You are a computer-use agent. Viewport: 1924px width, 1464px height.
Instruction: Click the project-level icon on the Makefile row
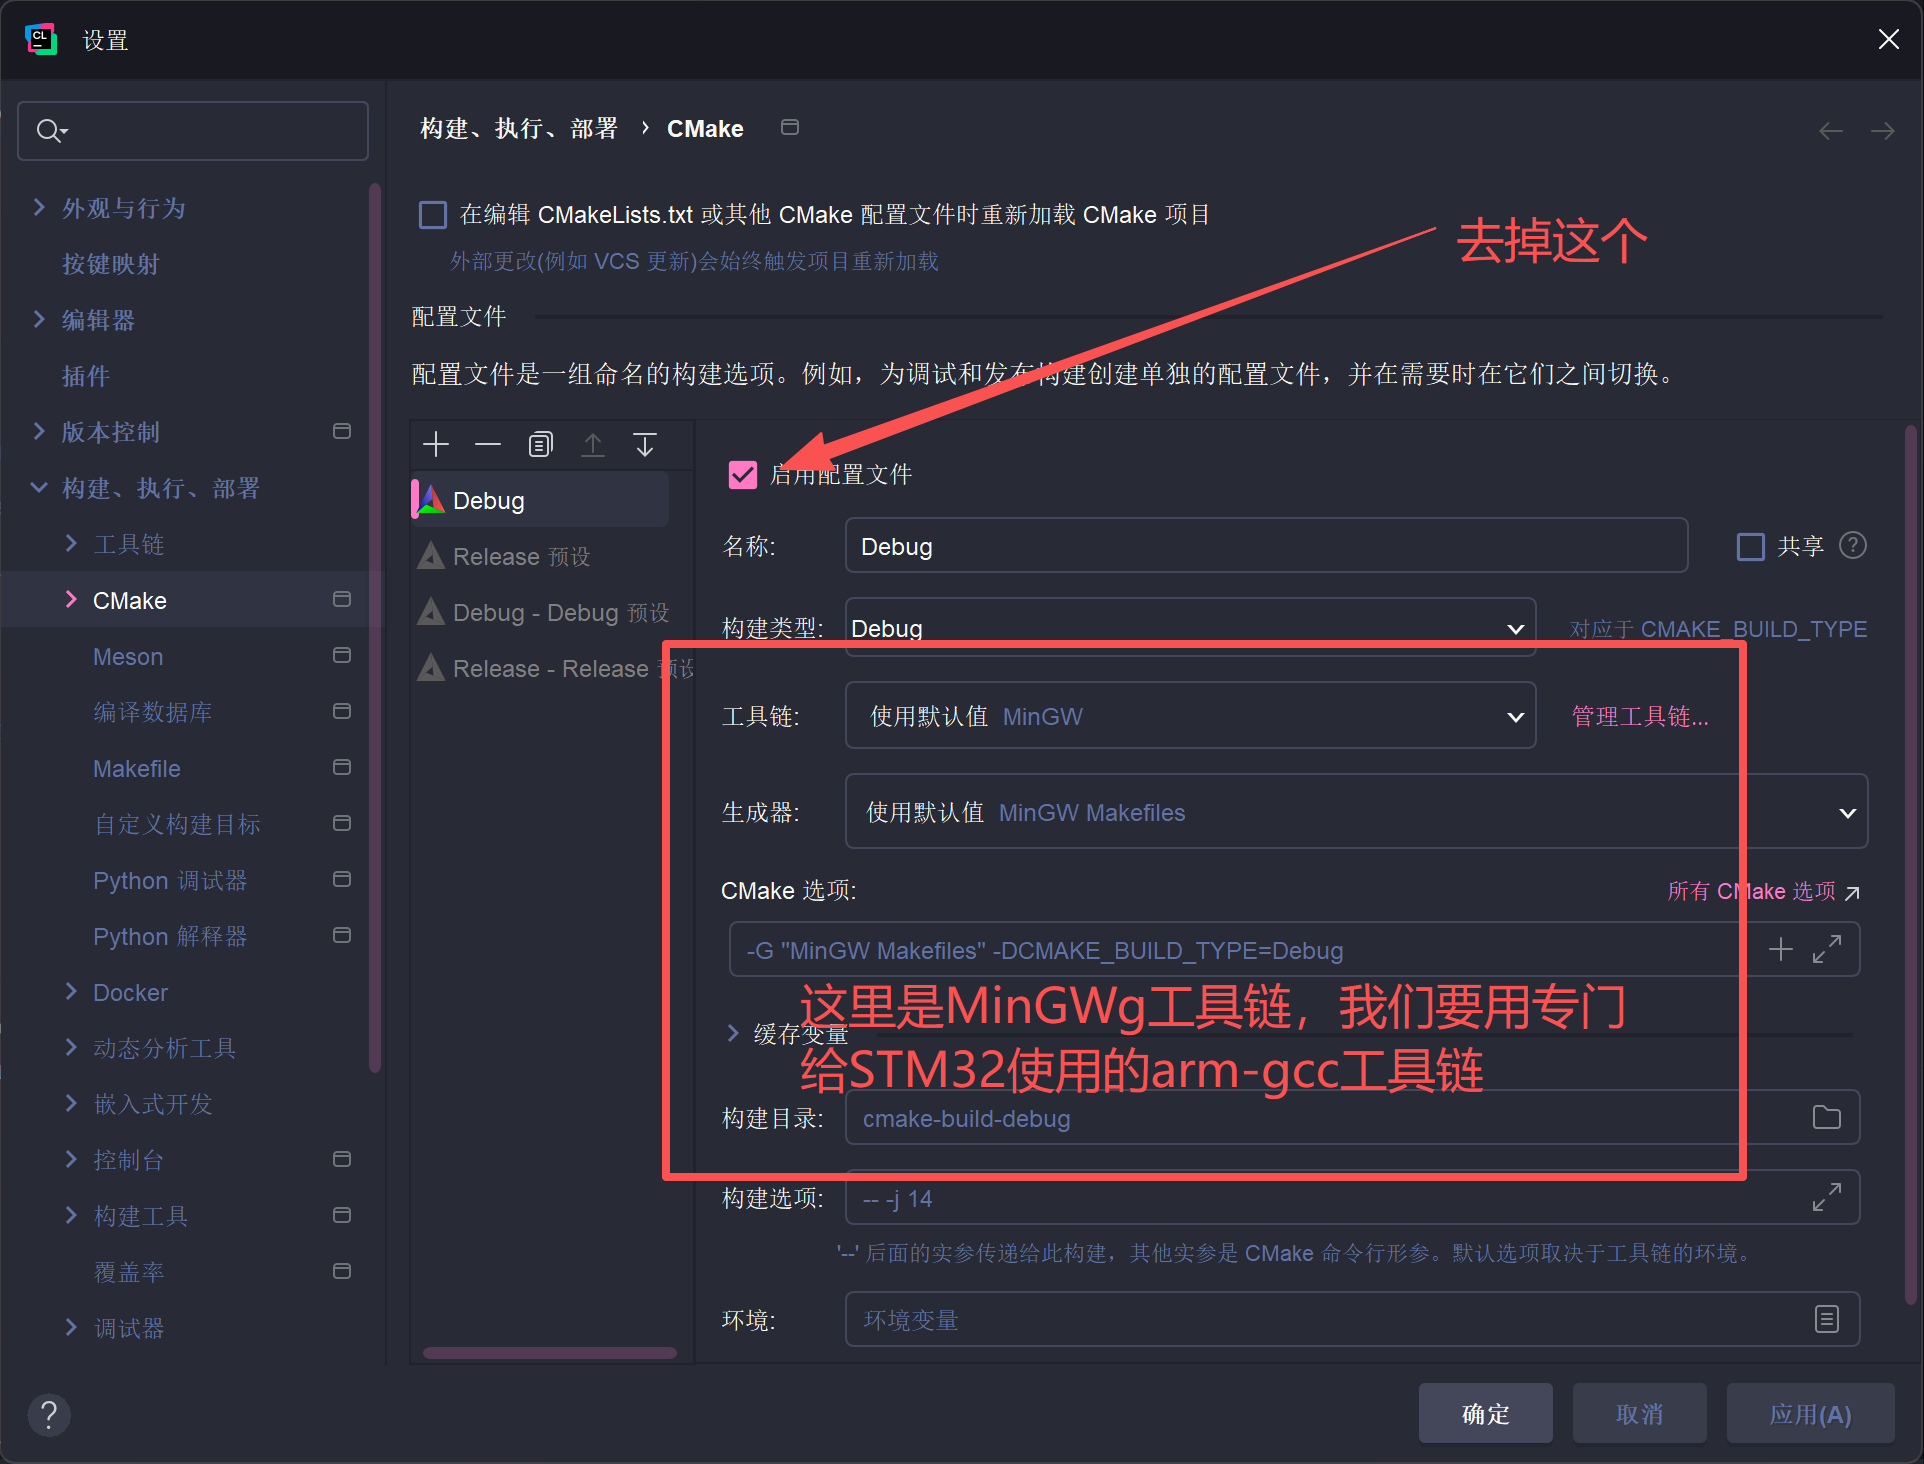point(342,767)
